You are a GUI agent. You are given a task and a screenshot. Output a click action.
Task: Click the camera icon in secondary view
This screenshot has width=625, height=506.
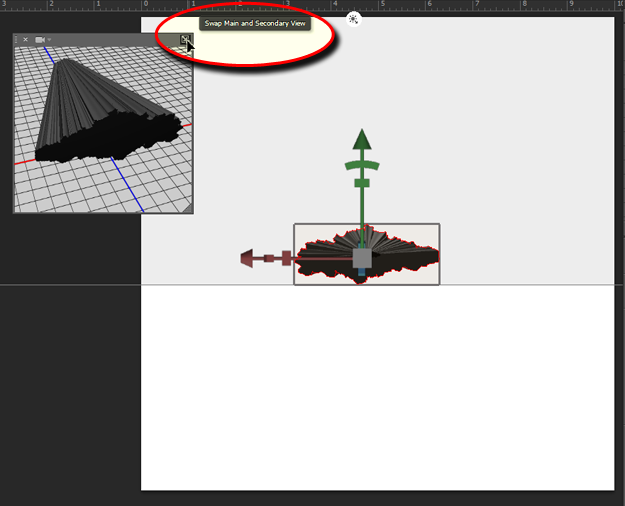point(40,40)
